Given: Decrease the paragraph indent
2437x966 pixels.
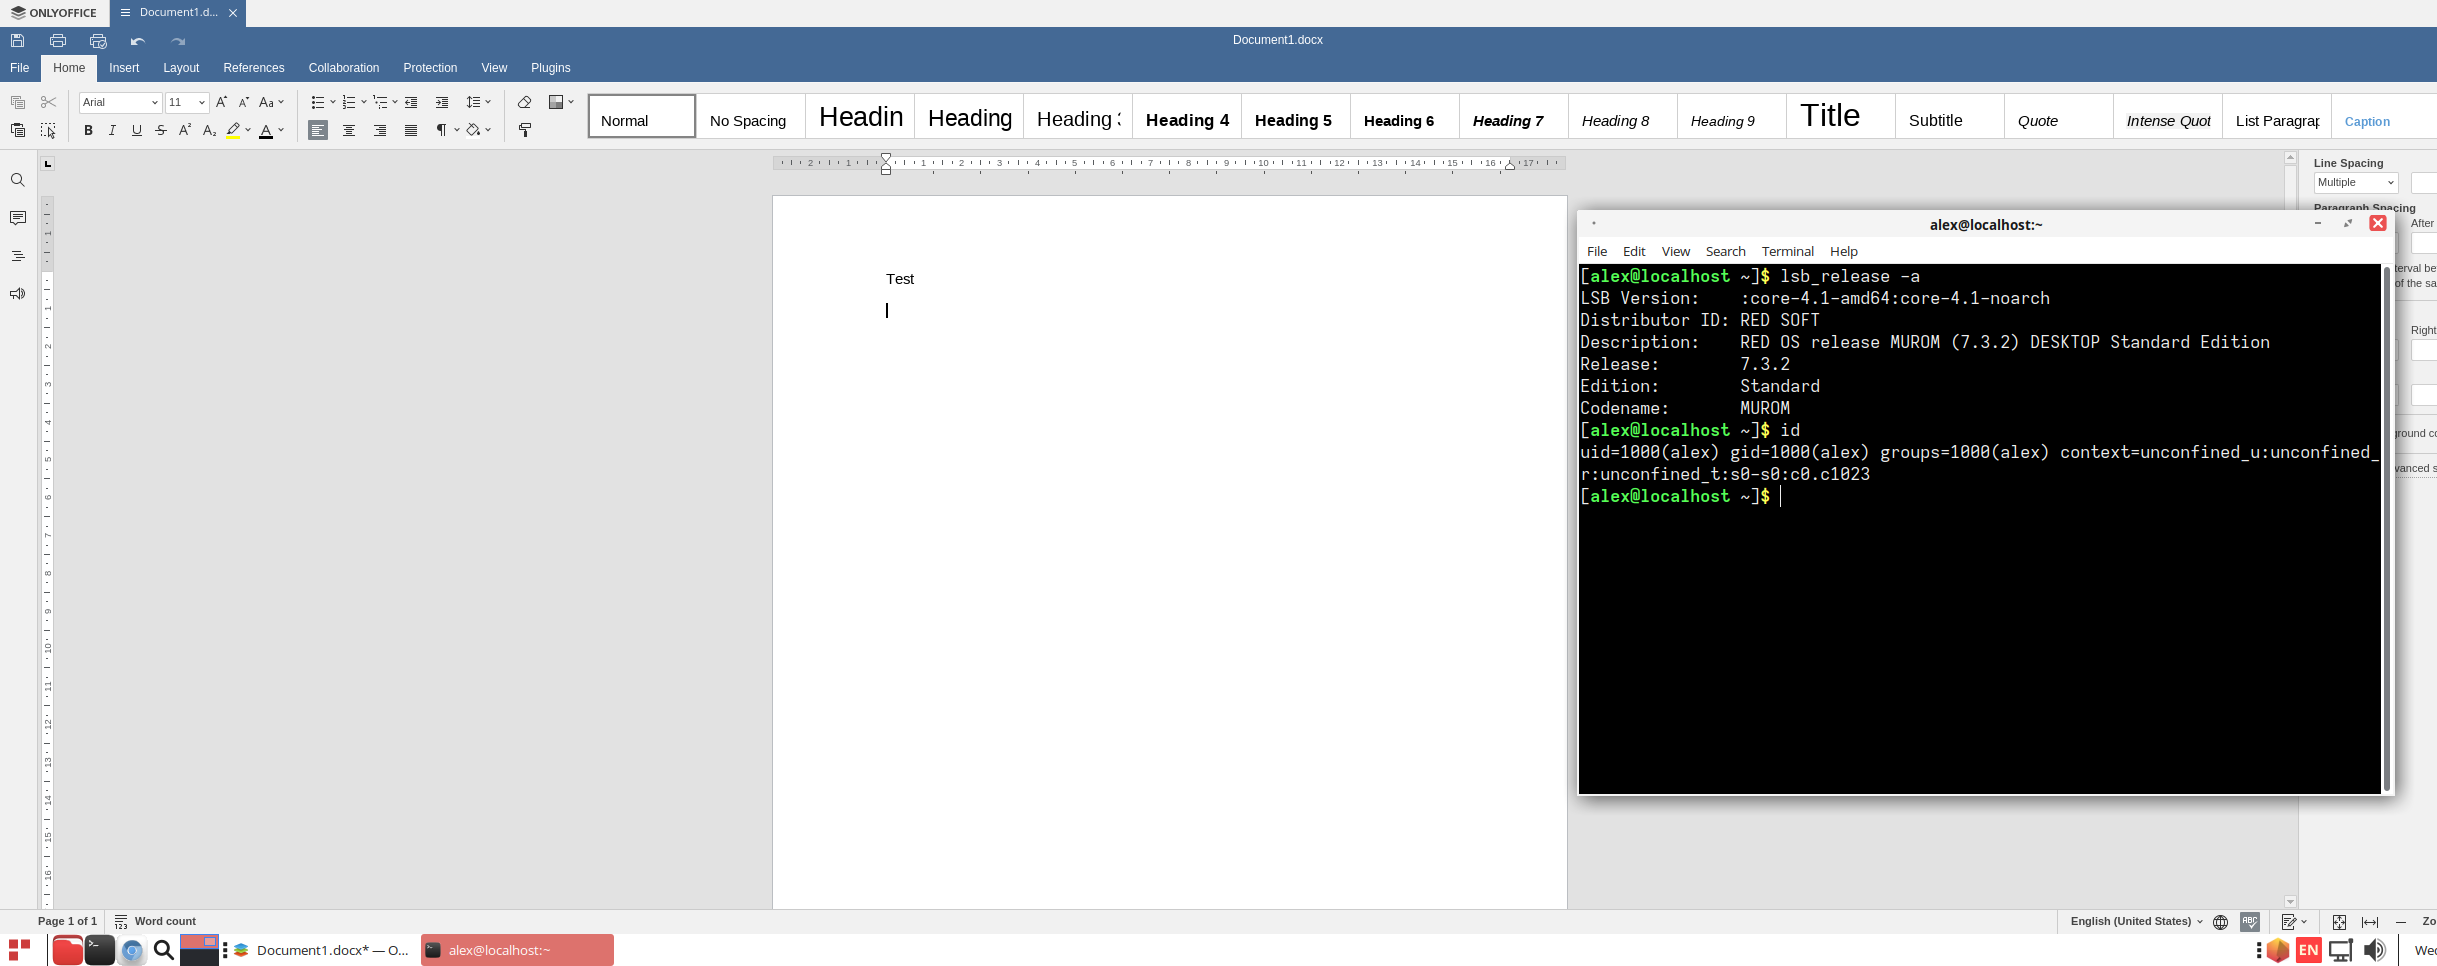Looking at the screenshot, I should pyautogui.click(x=411, y=102).
